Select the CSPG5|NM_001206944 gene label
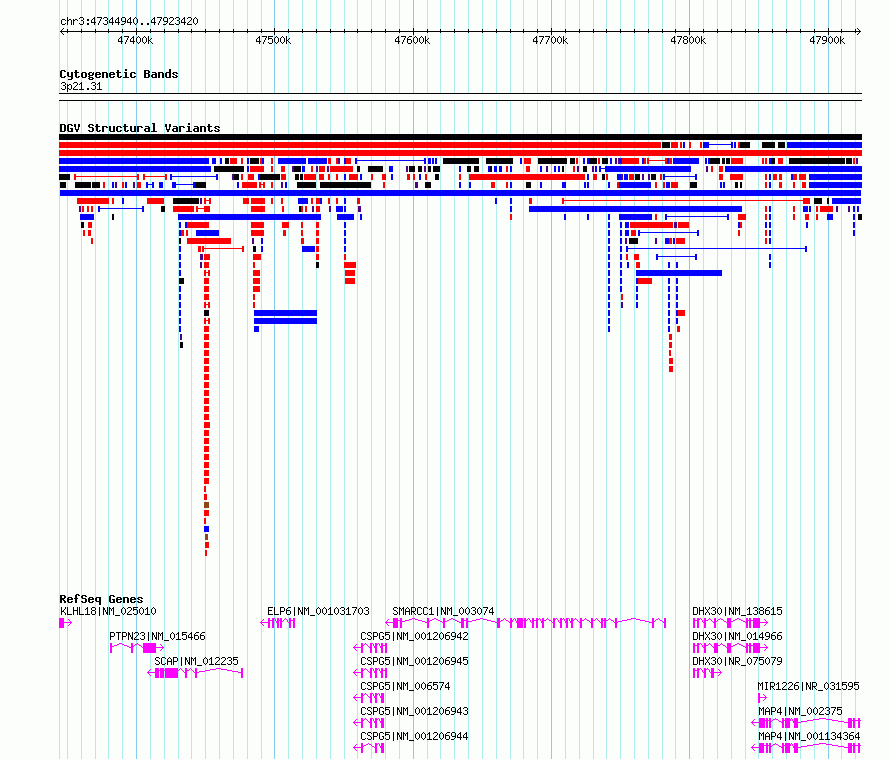The height and width of the screenshot is (759, 890). pyautogui.click(x=414, y=736)
